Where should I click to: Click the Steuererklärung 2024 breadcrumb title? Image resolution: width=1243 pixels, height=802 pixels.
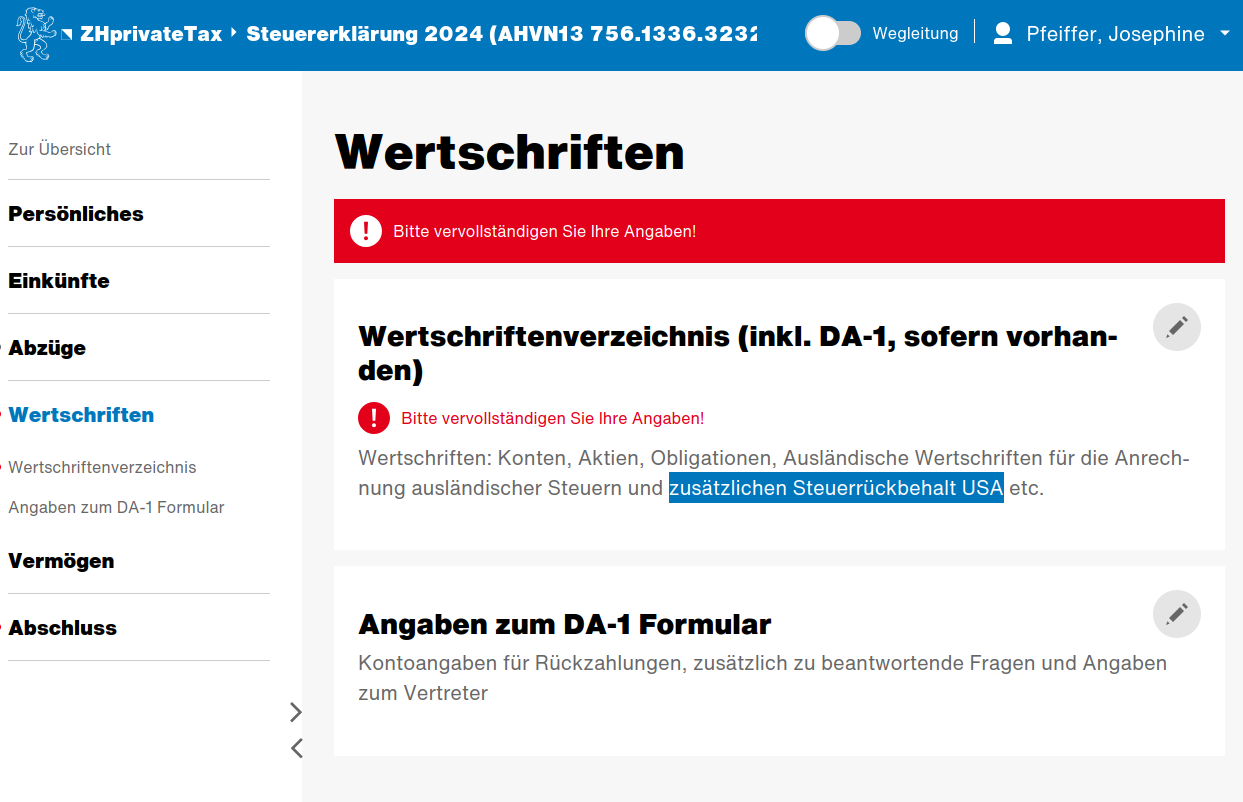click(x=500, y=34)
